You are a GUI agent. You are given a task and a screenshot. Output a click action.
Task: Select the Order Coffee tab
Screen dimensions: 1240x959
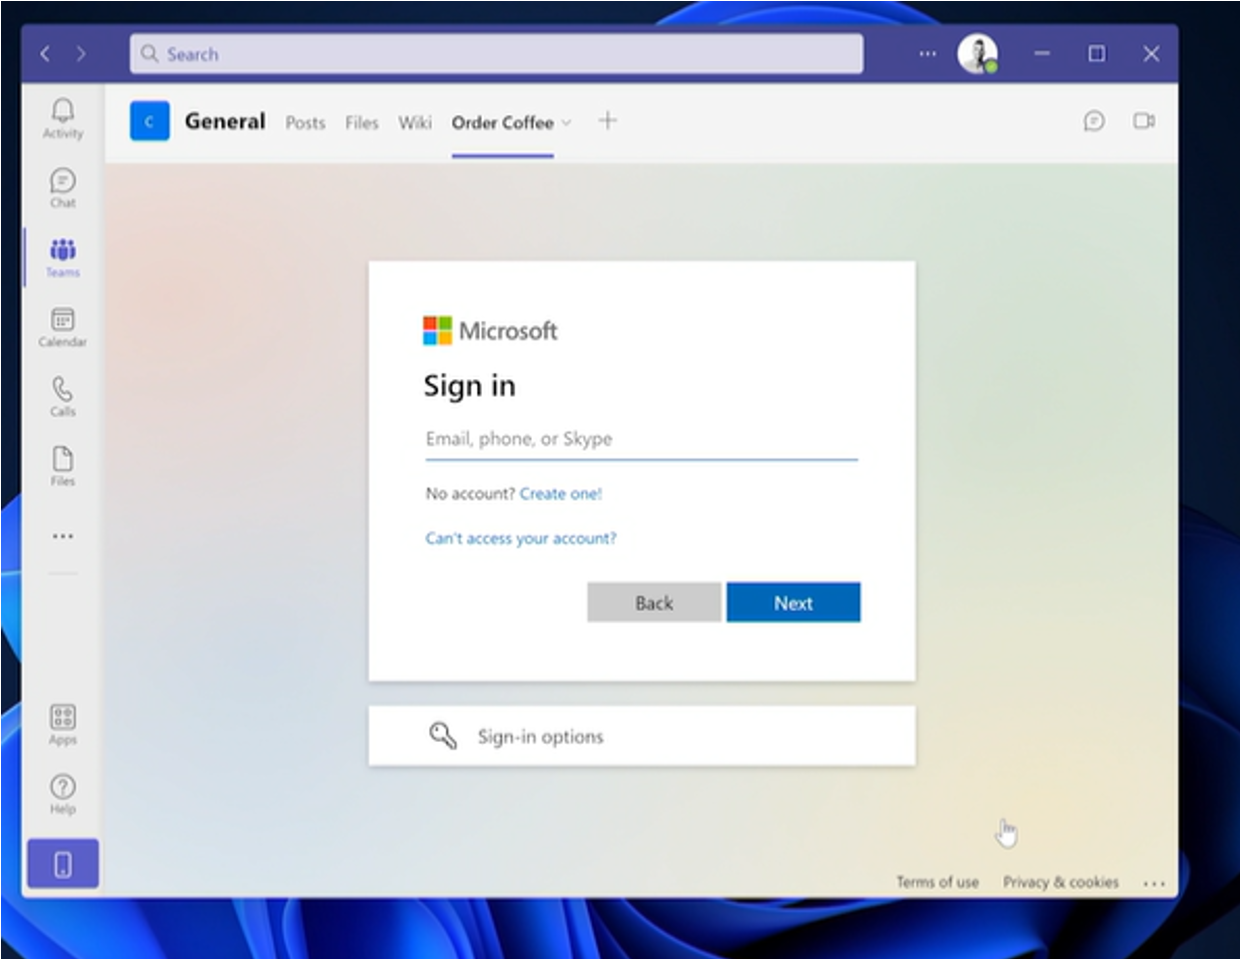[502, 123]
